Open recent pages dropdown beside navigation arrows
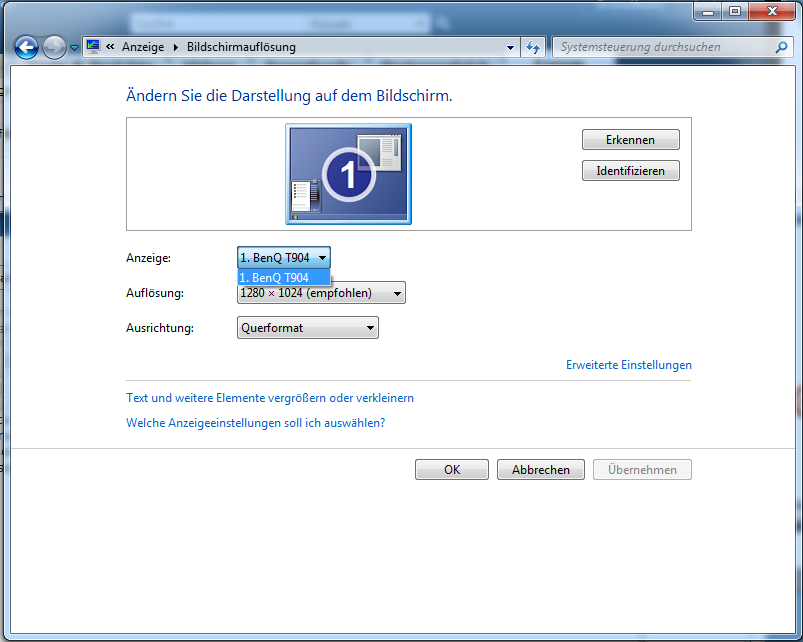This screenshot has width=803, height=642. click(x=74, y=48)
